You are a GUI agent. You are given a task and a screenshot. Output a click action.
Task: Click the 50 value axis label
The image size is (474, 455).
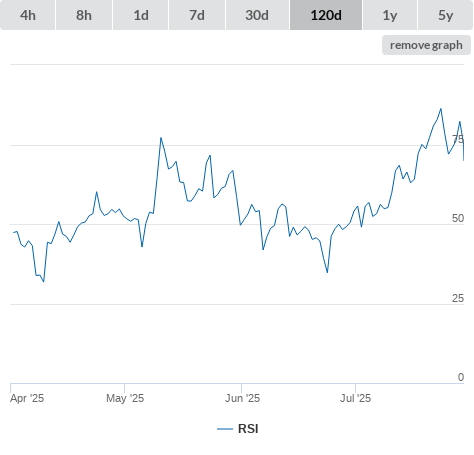[458, 218]
